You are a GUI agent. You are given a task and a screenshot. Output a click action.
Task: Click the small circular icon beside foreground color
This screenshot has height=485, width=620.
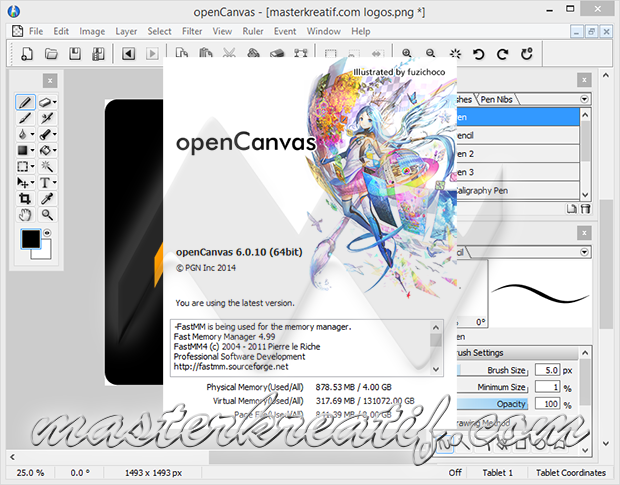[x=47, y=233]
